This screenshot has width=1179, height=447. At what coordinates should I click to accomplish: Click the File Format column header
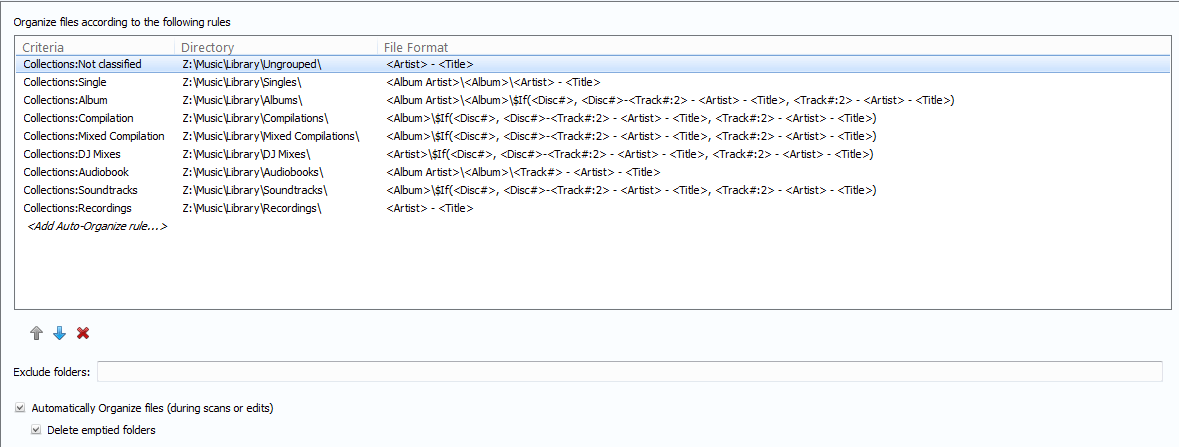pos(416,47)
